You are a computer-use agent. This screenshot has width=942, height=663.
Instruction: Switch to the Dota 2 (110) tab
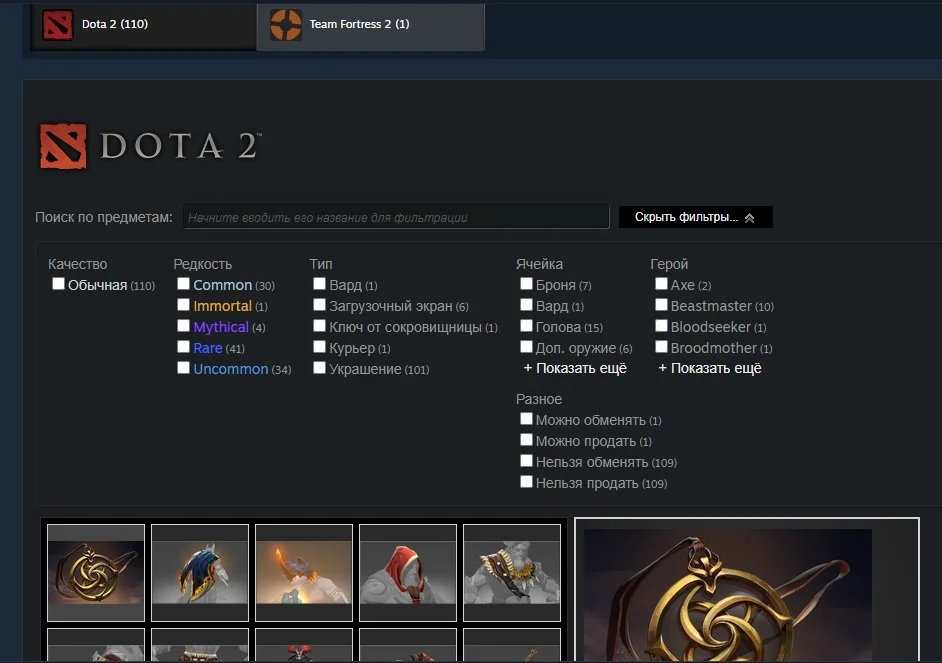pos(144,26)
